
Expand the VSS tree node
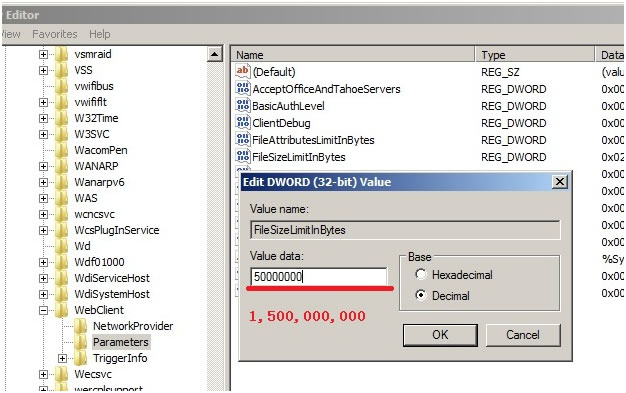(43, 70)
